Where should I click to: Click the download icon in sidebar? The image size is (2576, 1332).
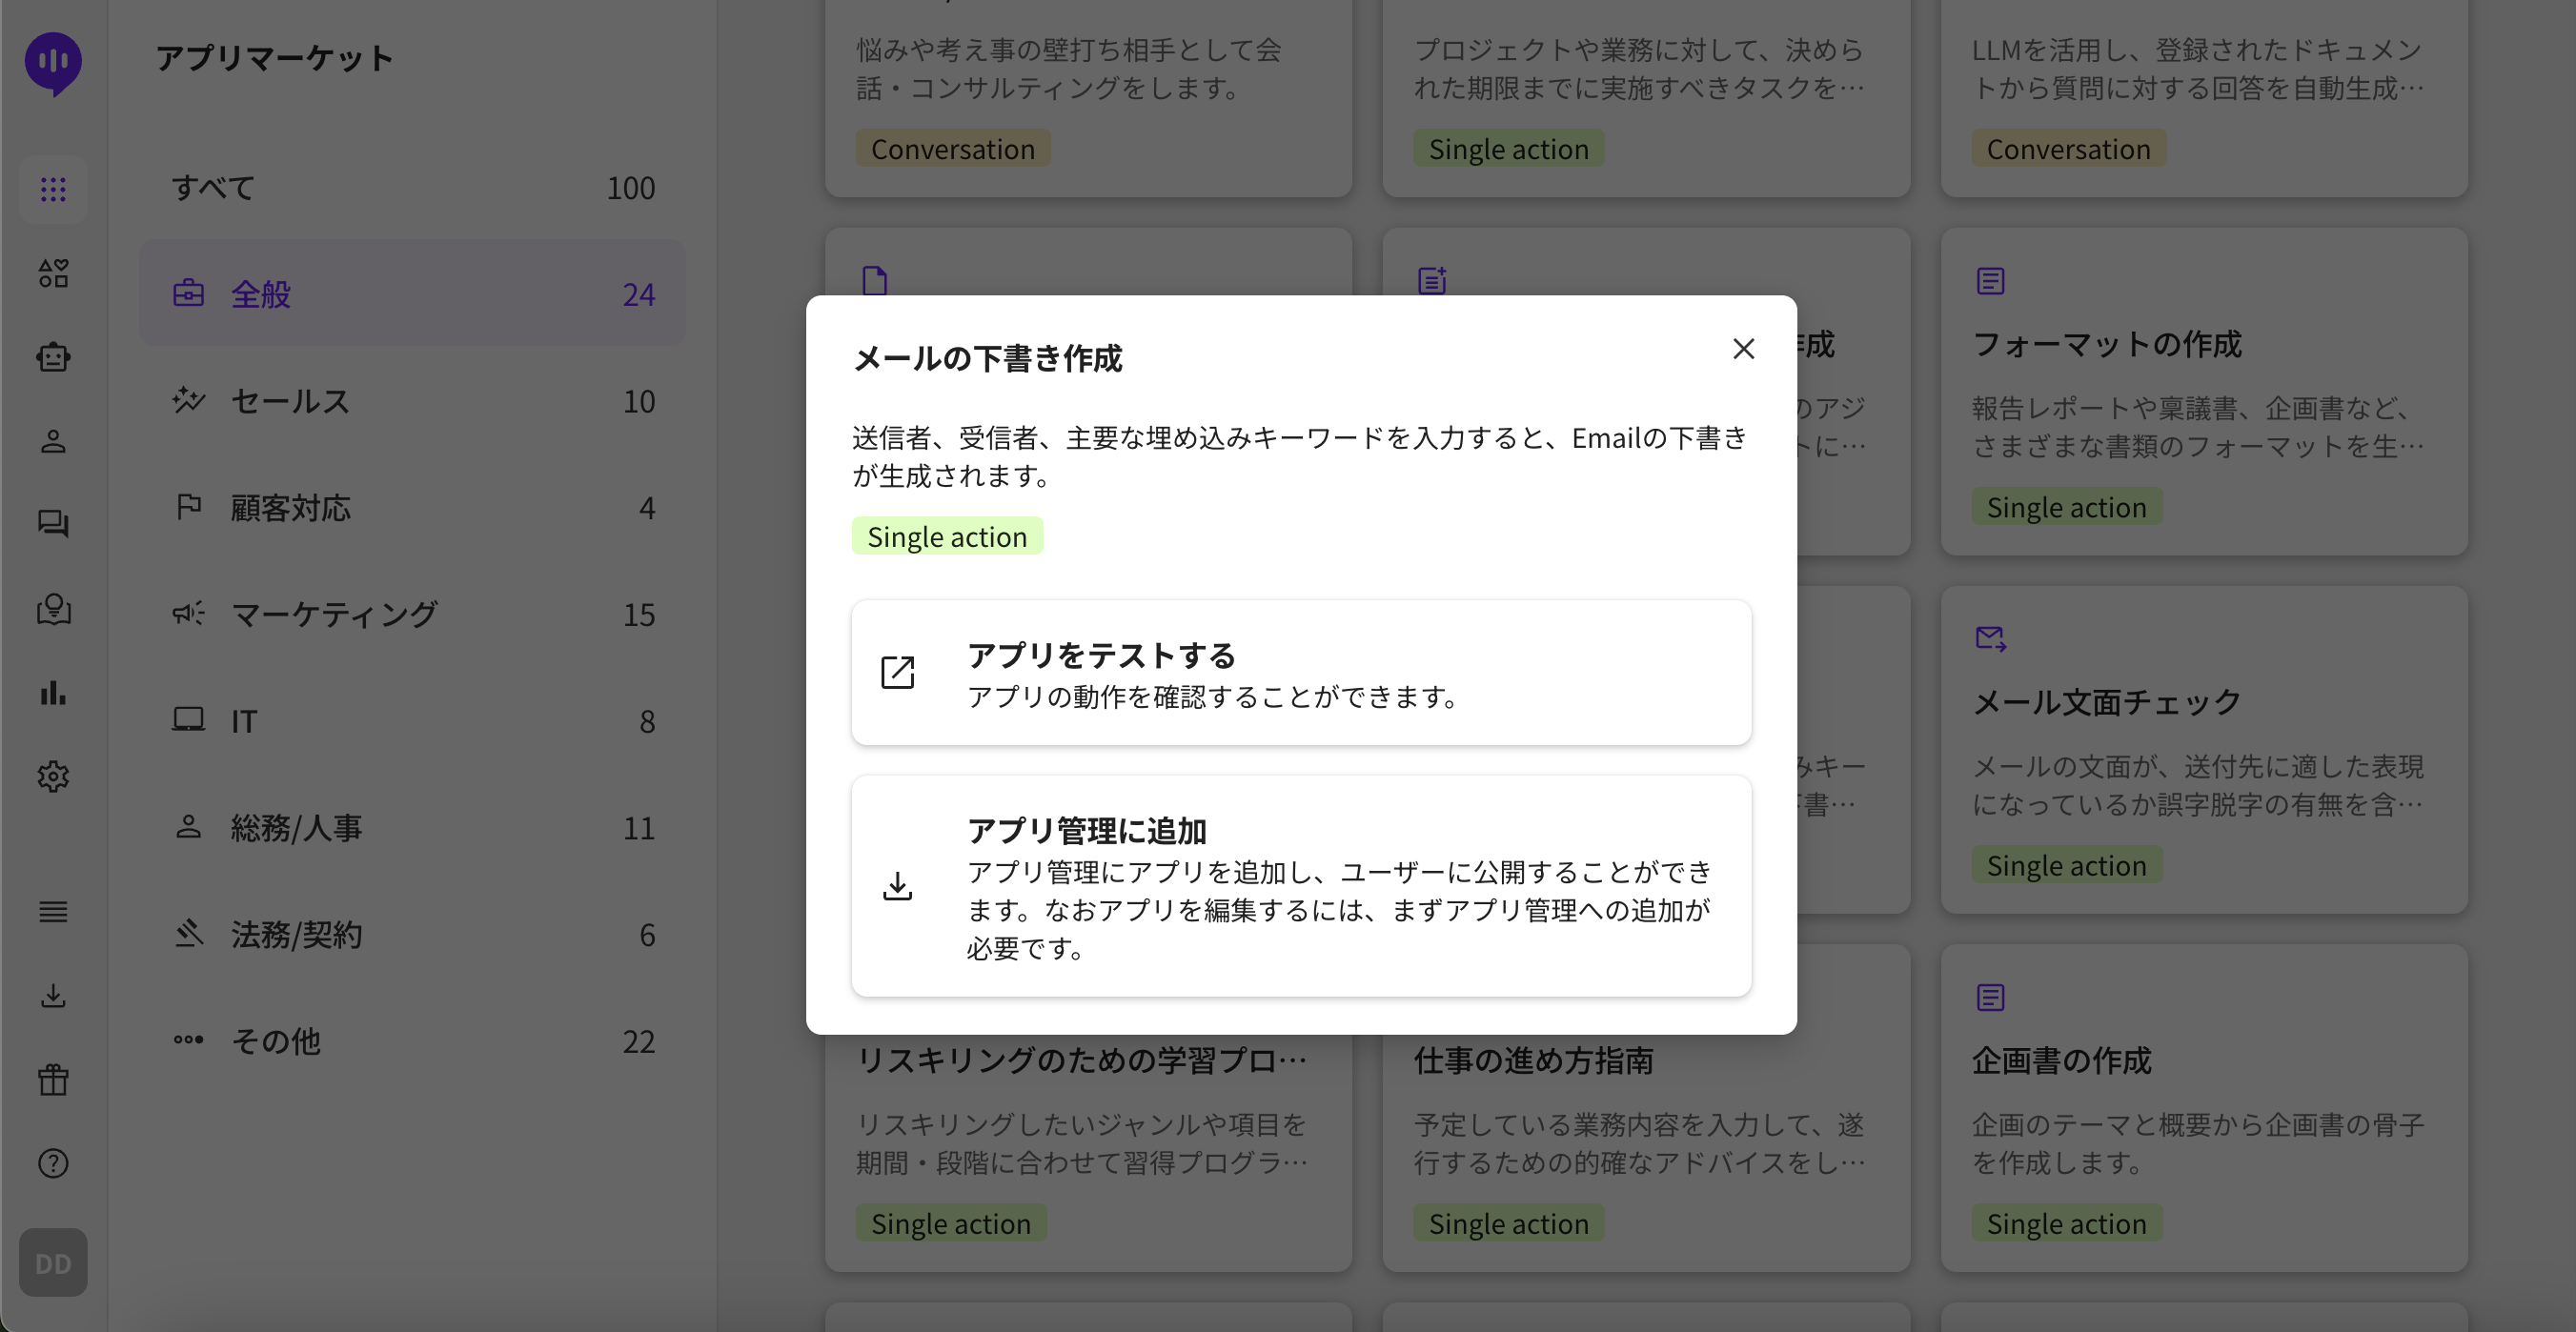(x=53, y=996)
